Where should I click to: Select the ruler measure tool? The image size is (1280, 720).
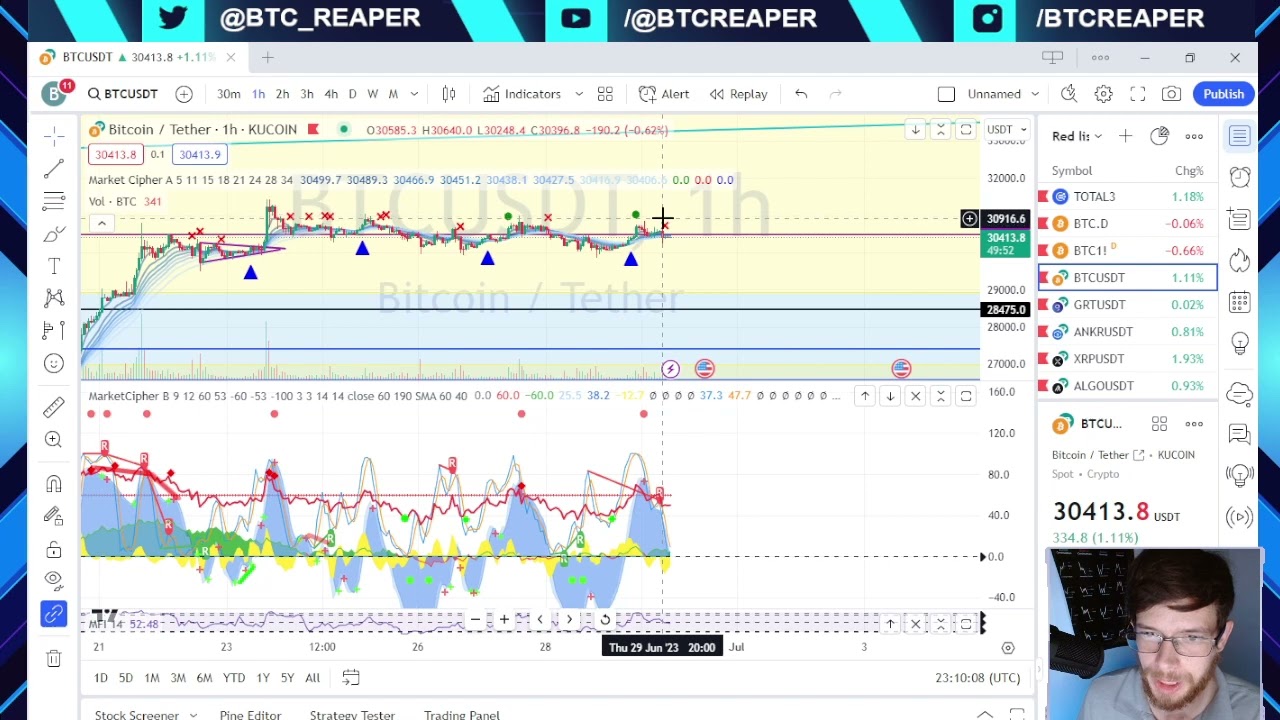pos(54,407)
